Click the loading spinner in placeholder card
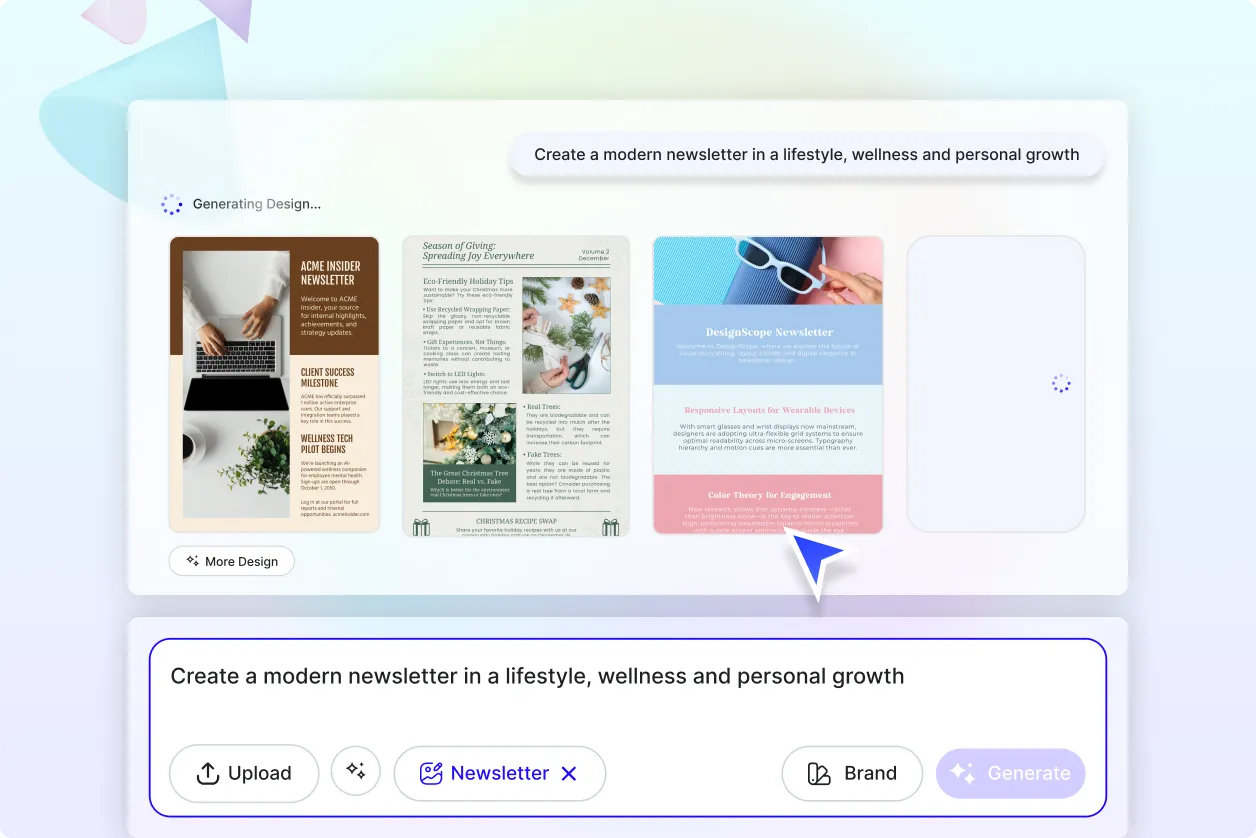 (x=1061, y=384)
